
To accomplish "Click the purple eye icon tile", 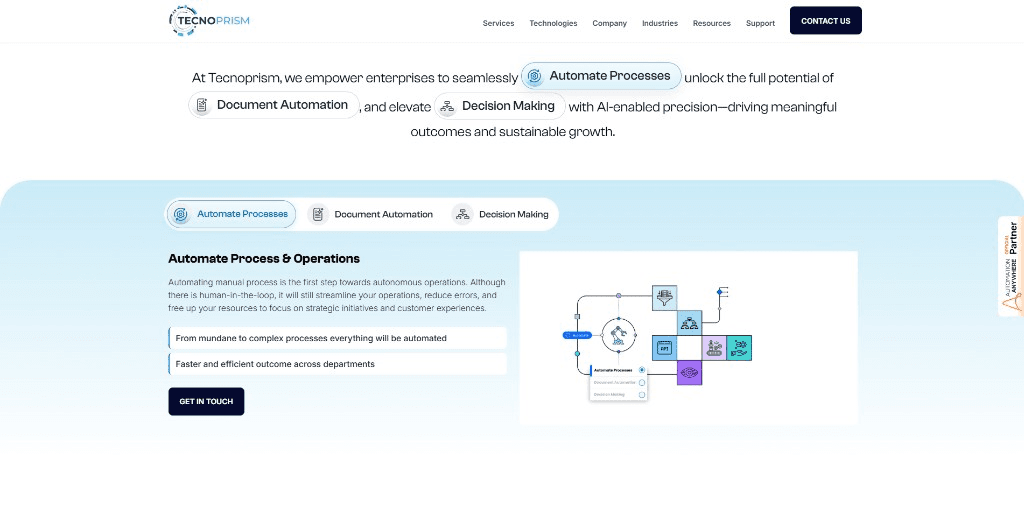I will click(x=689, y=372).
